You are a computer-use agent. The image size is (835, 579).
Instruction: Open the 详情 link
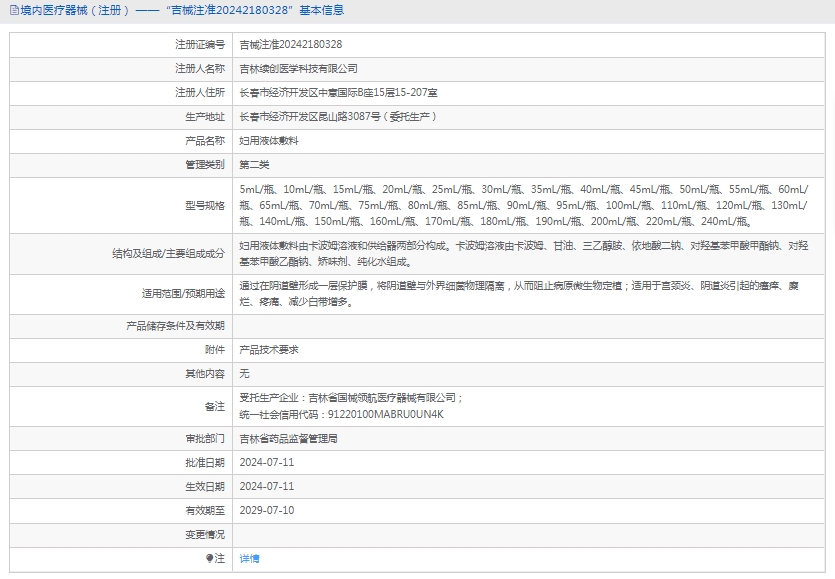(x=249, y=558)
